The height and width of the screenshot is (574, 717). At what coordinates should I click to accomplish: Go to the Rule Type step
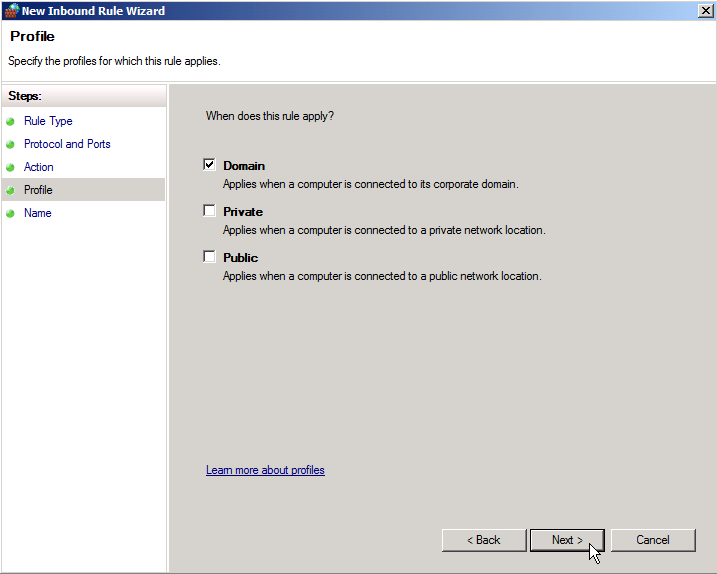click(48, 121)
